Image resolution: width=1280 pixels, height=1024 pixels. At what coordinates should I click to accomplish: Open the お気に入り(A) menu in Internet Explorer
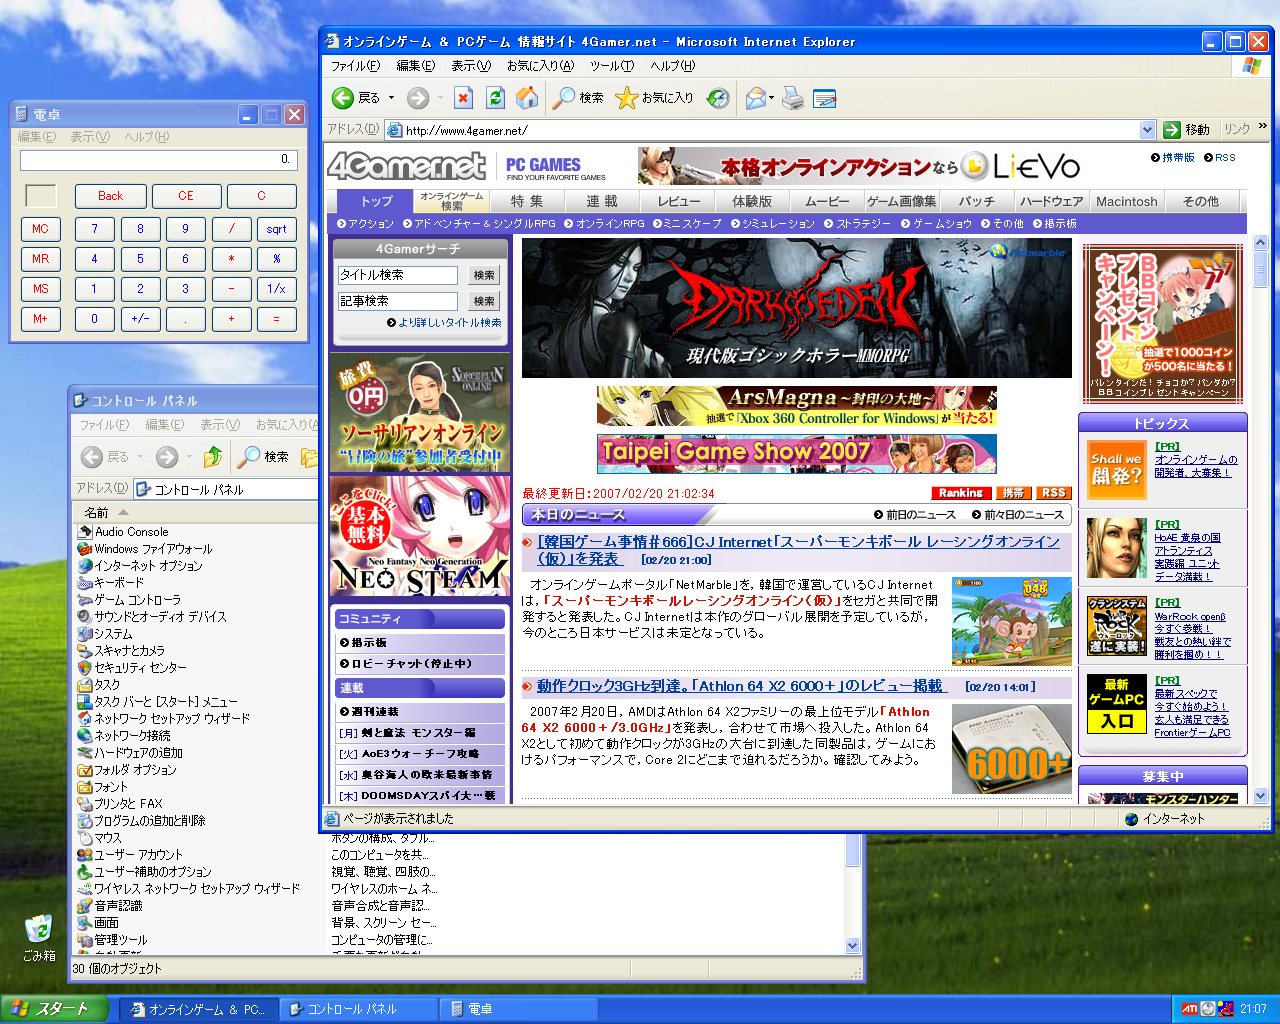click(540, 66)
